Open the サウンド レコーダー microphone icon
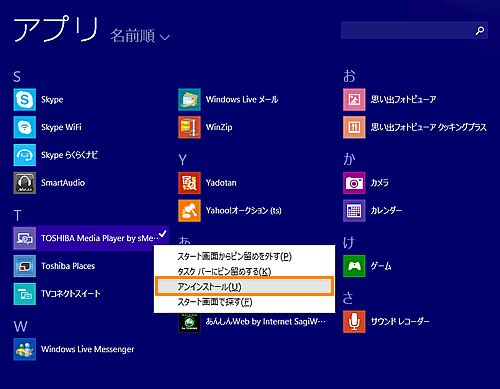Image resolution: width=500 pixels, height=389 pixels. [x=354, y=322]
